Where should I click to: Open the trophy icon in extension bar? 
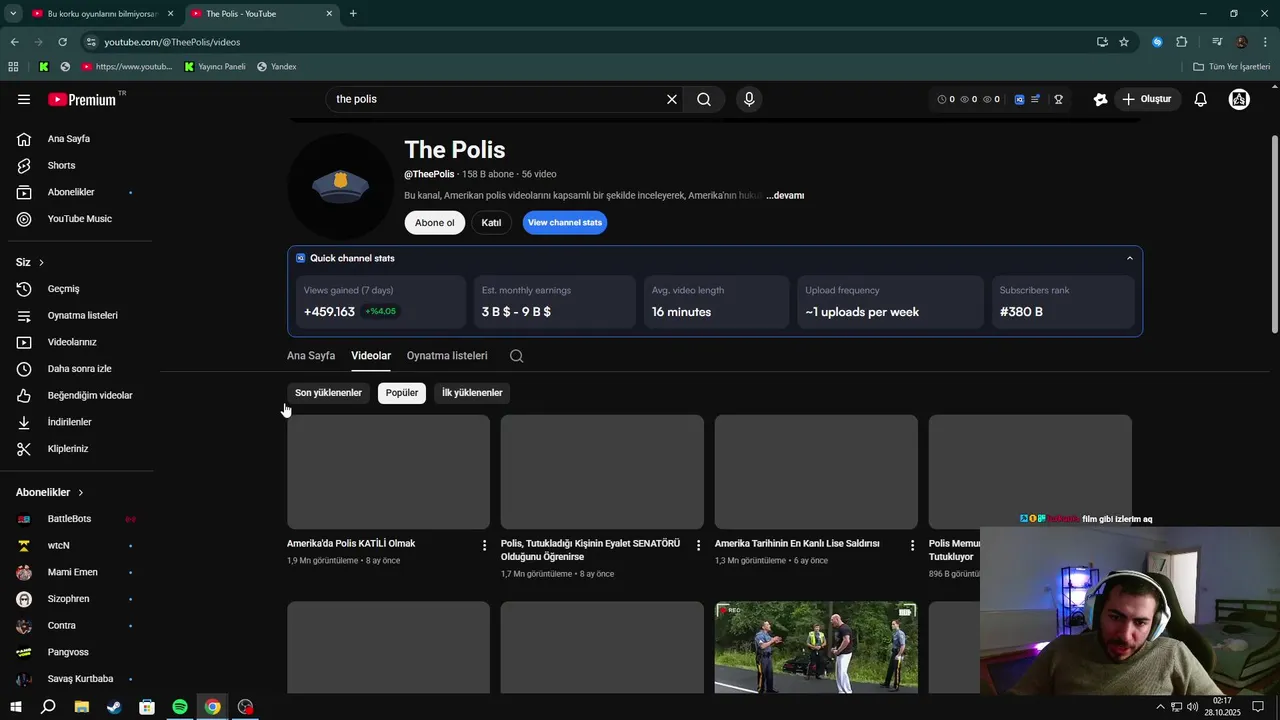pyautogui.click(x=1058, y=99)
